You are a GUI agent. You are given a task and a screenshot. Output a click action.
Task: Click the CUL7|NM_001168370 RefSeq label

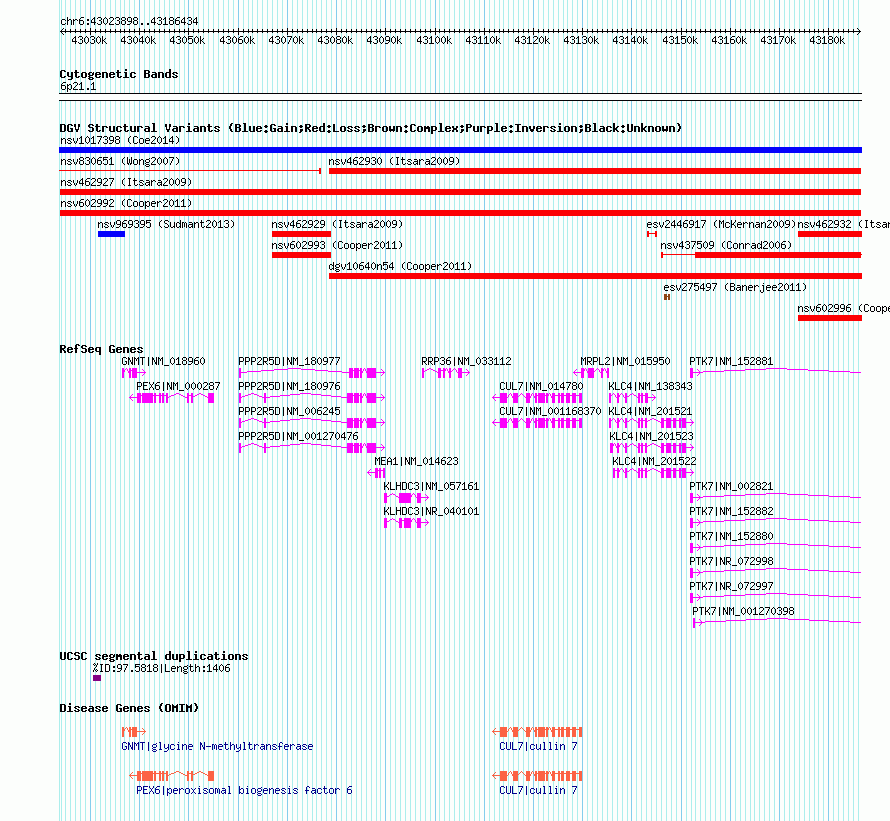[x=550, y=411]
